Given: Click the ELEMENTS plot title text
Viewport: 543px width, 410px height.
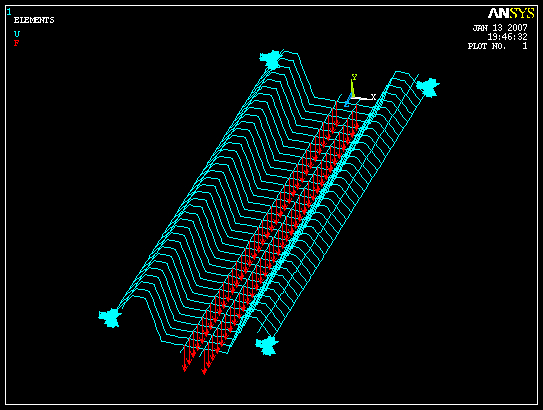Looking at the screenshot, I should click(34, 20).
